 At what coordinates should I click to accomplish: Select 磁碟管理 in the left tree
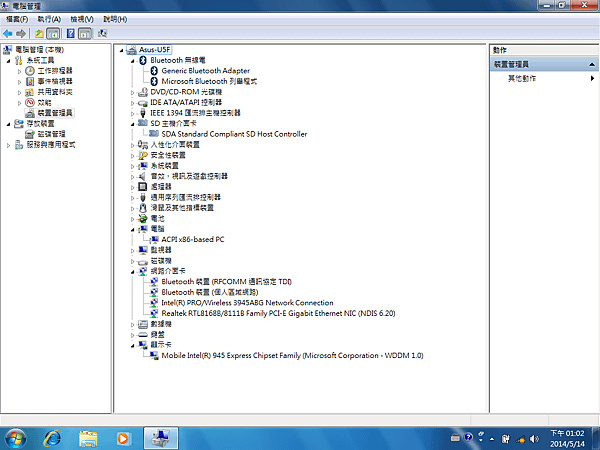pos(51,134)
